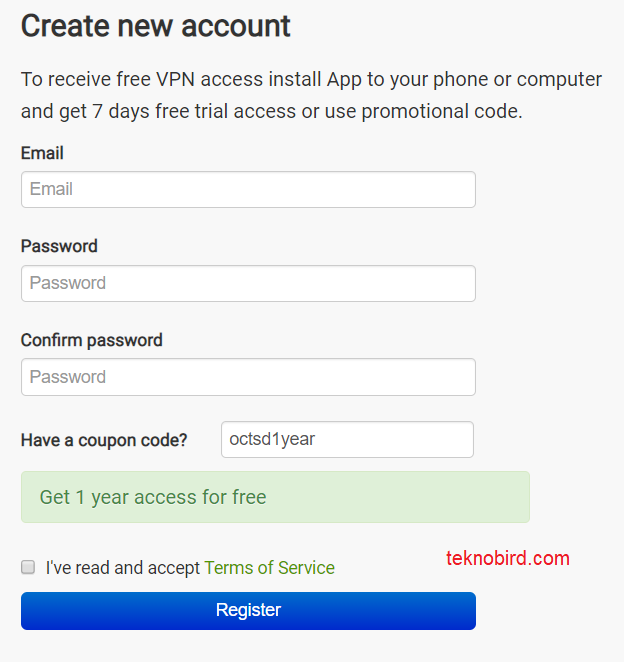
Task: Focus the first Password input field
Action: 248,283
